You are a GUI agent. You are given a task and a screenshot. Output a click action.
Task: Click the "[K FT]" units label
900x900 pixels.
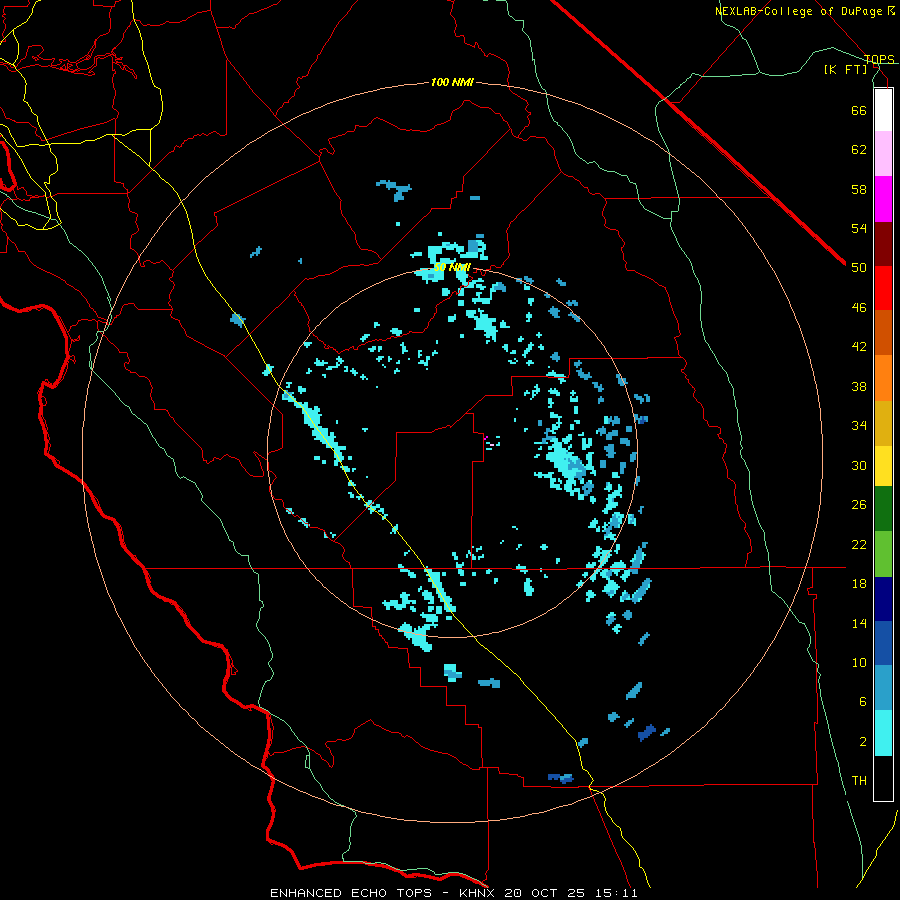(846, 69)
